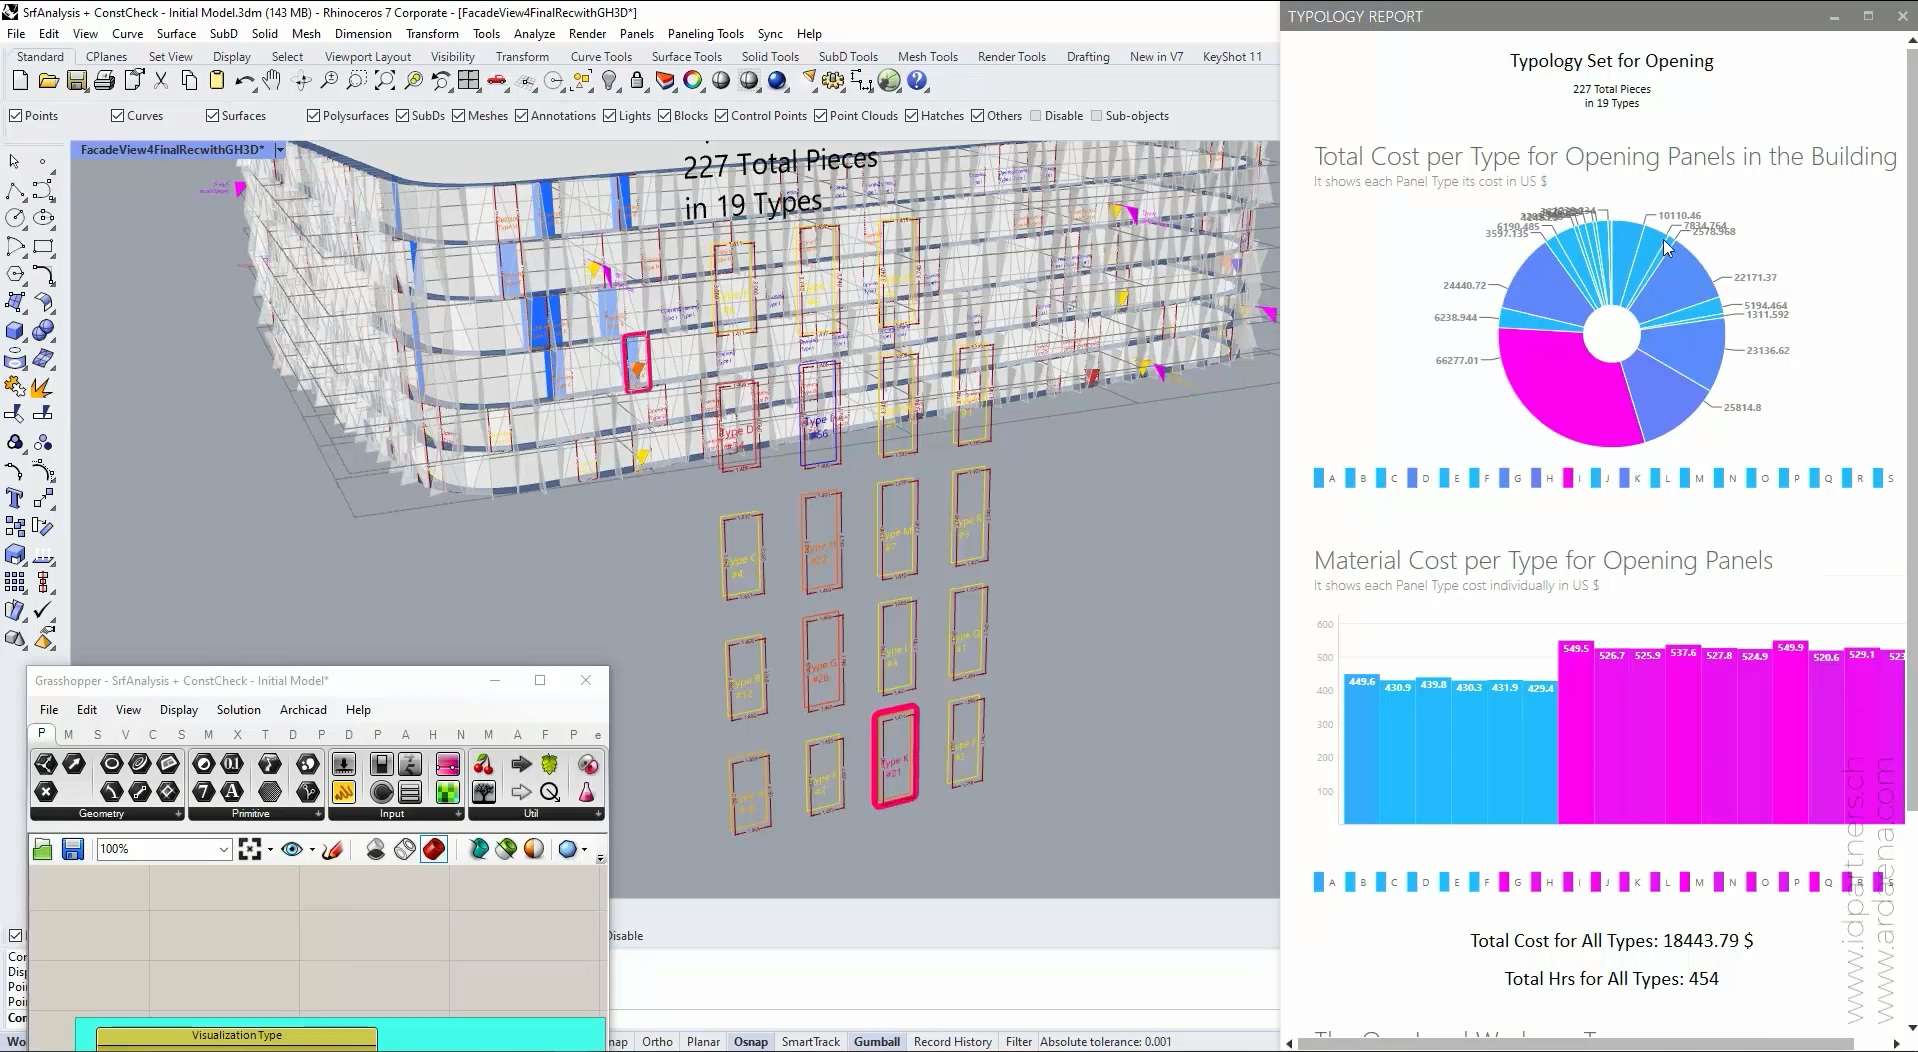Open the Zoom Extents dropdown arrow in Grasshopper

tap(270, 850)
